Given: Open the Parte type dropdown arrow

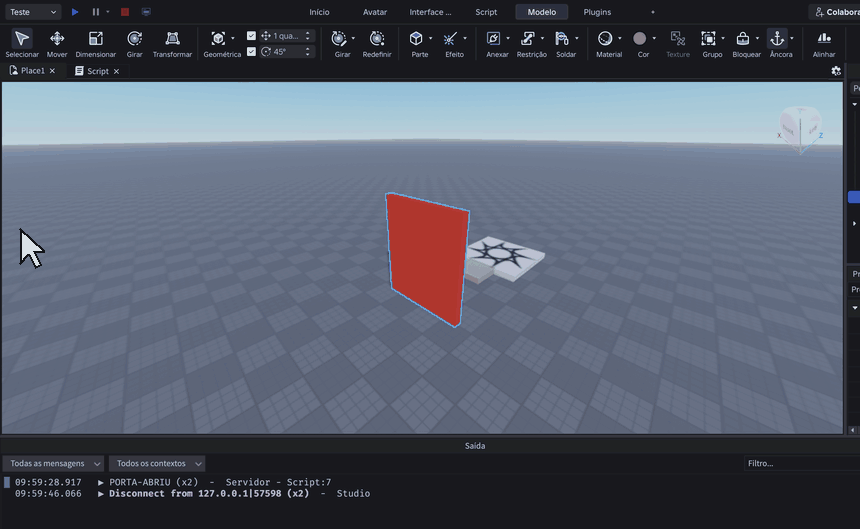Looking at the screenshot, I should tap(431, 38).
